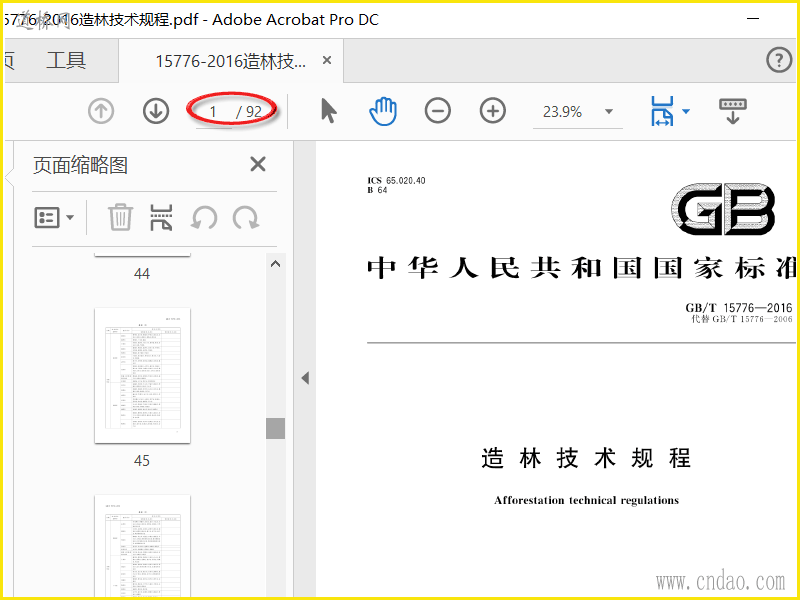Go to previous page with up arrow
The height and width of the screenshot is (600, 800).
click(101, 111)
